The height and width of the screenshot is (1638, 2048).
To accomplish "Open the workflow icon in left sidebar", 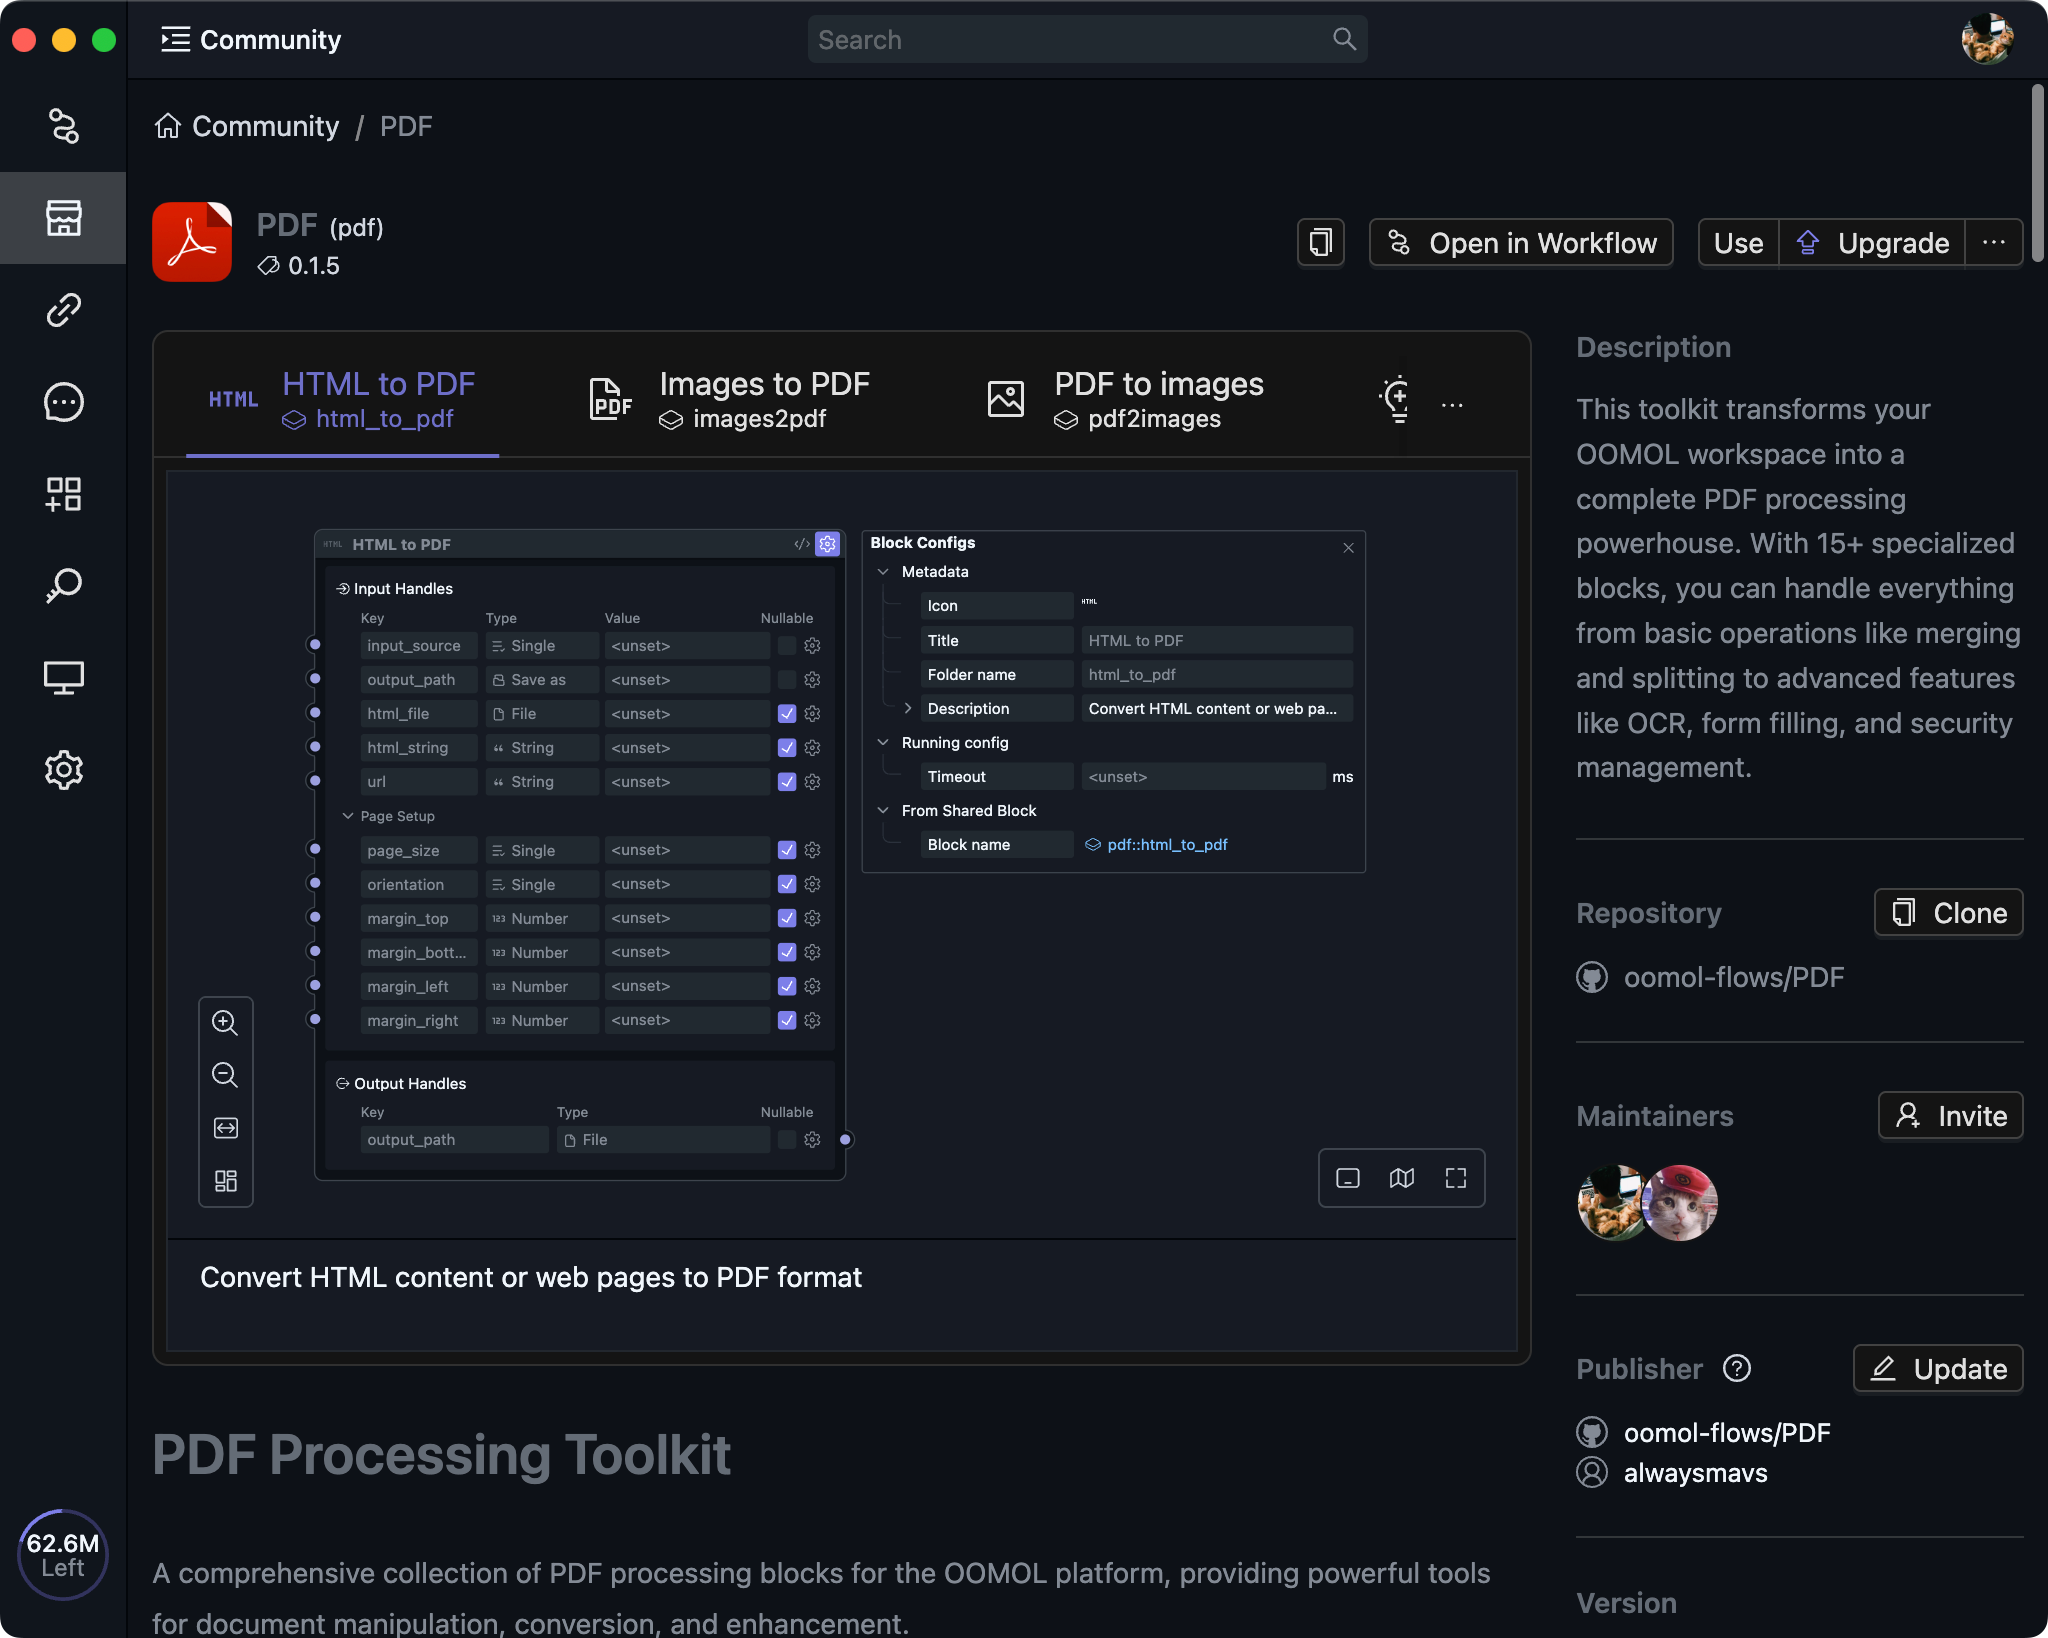I will (63, 126).
